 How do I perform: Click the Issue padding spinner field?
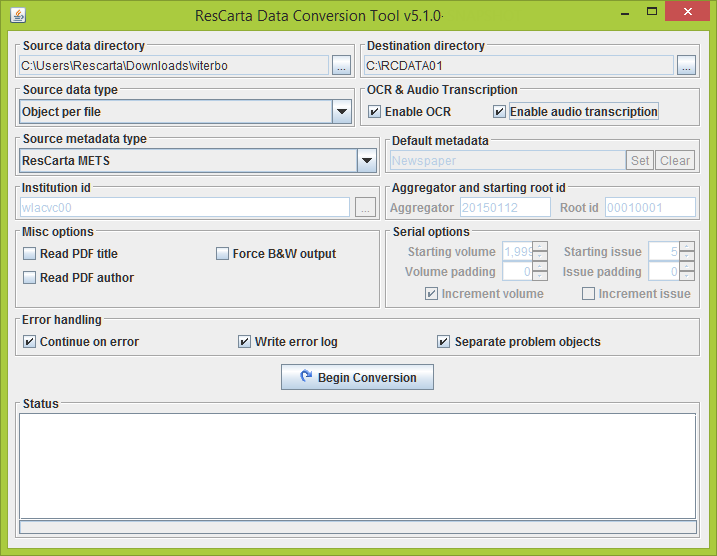point(664,272)
